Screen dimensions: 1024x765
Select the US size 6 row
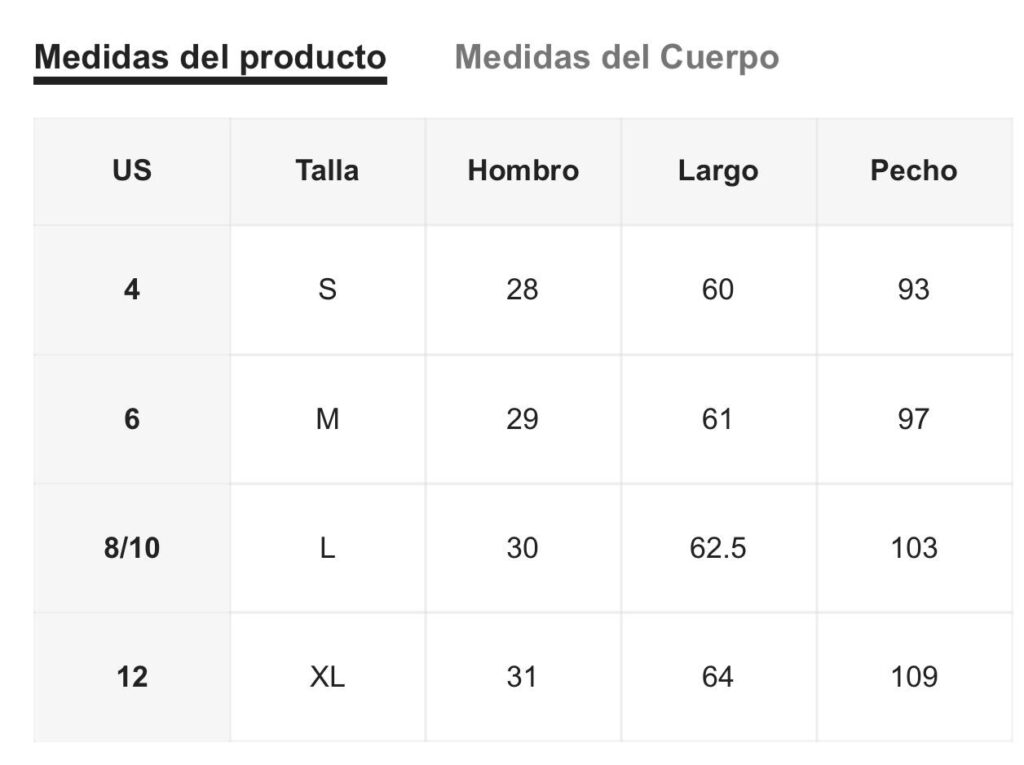tap(523, 419)
